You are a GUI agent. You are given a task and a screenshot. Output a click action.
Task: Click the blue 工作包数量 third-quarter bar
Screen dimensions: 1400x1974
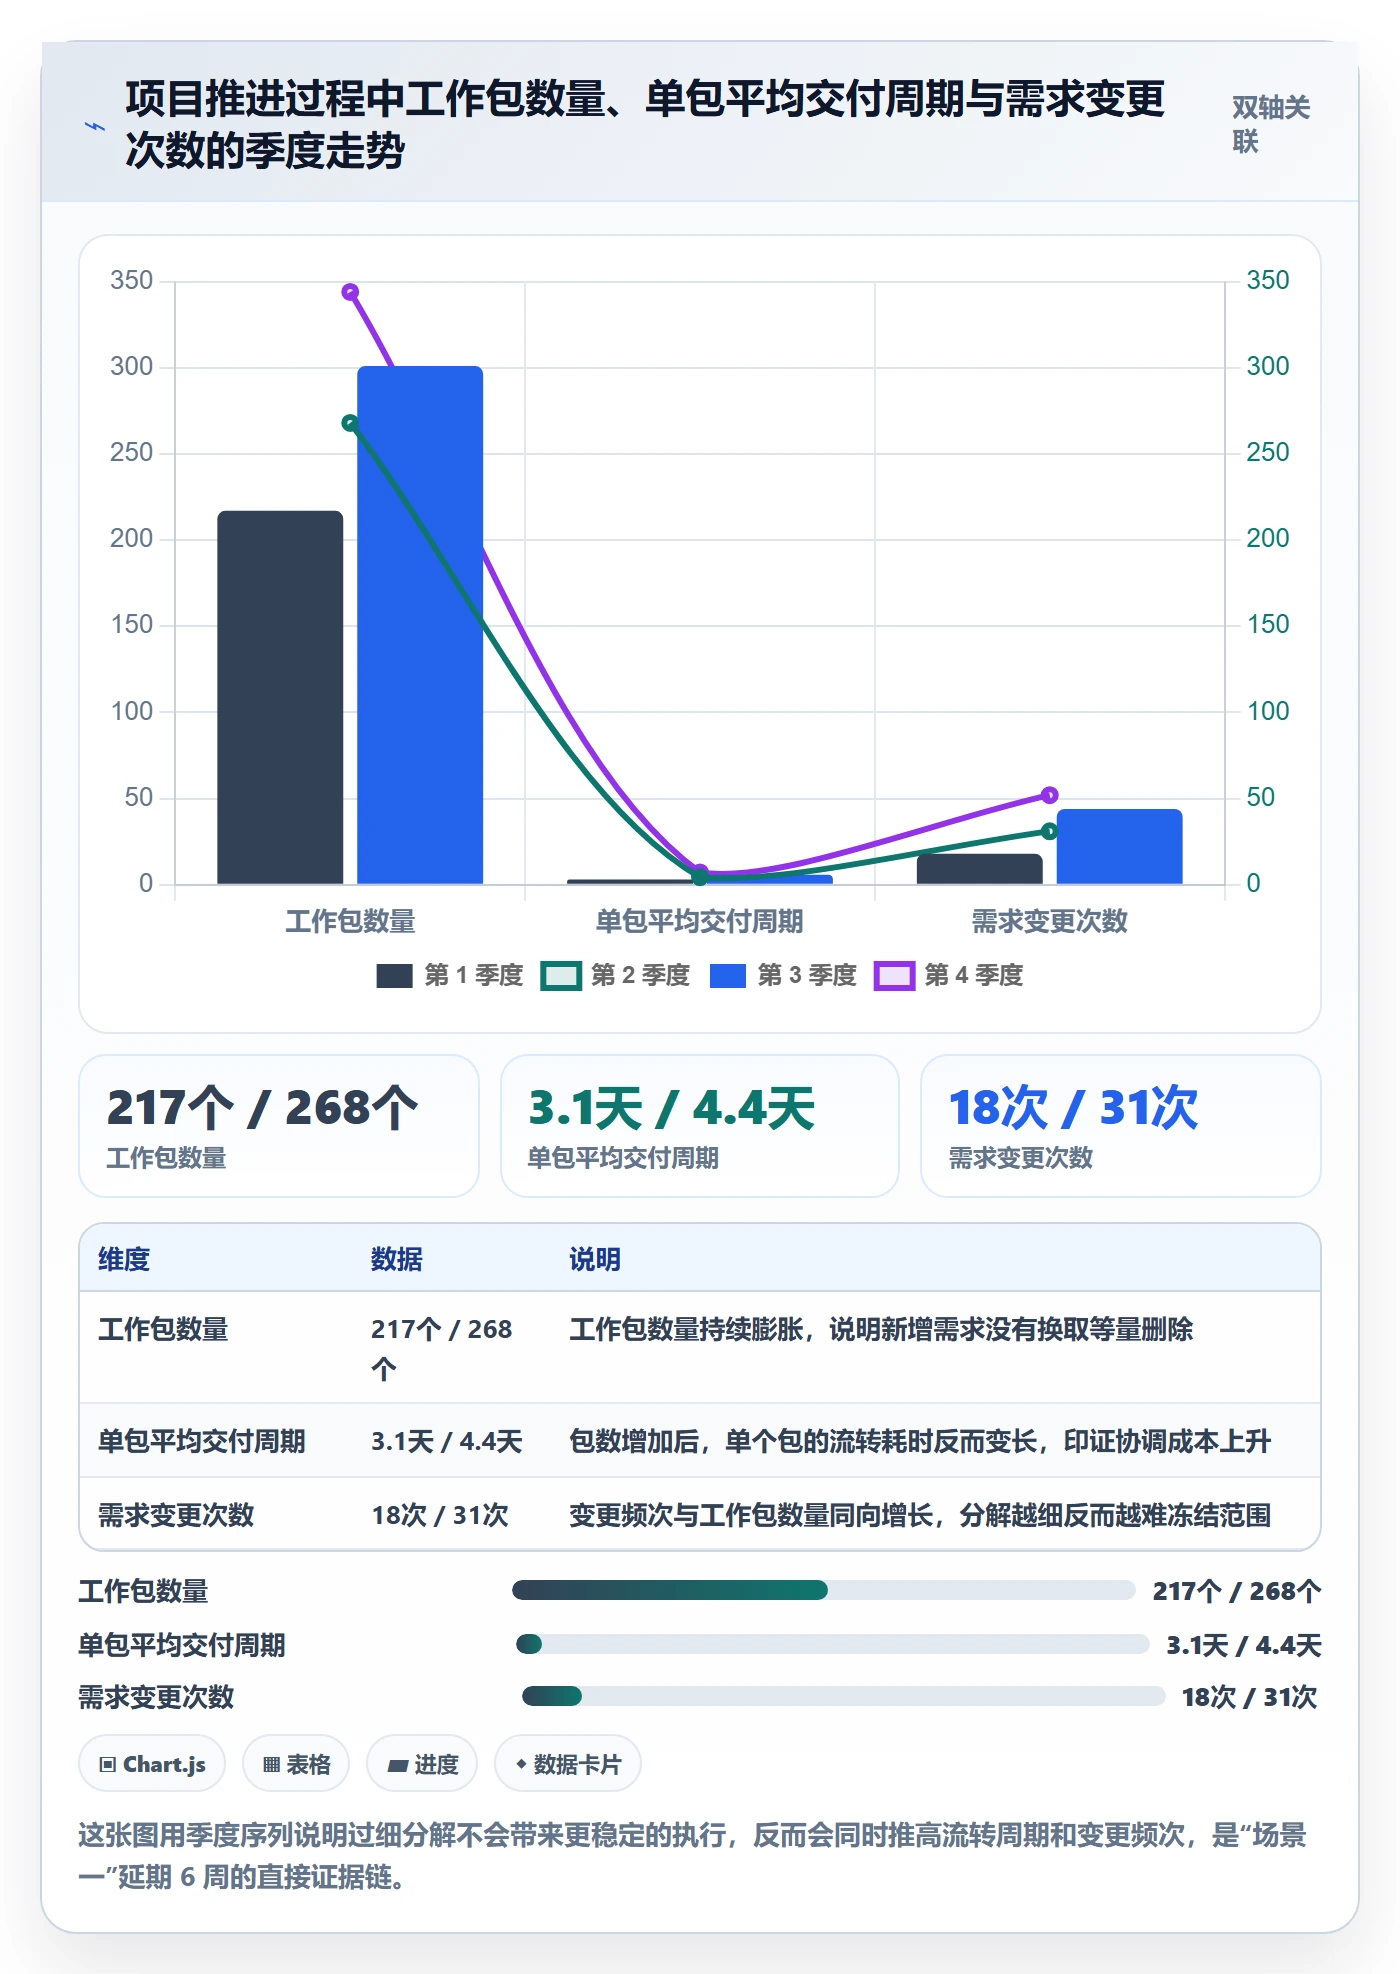[x=420, y=625]
